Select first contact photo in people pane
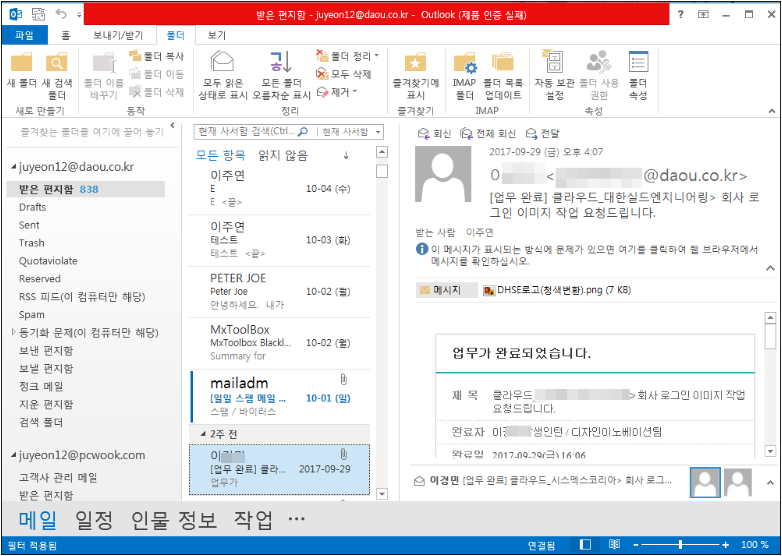This screenshot has height=556, width=782. coord(705,482)
